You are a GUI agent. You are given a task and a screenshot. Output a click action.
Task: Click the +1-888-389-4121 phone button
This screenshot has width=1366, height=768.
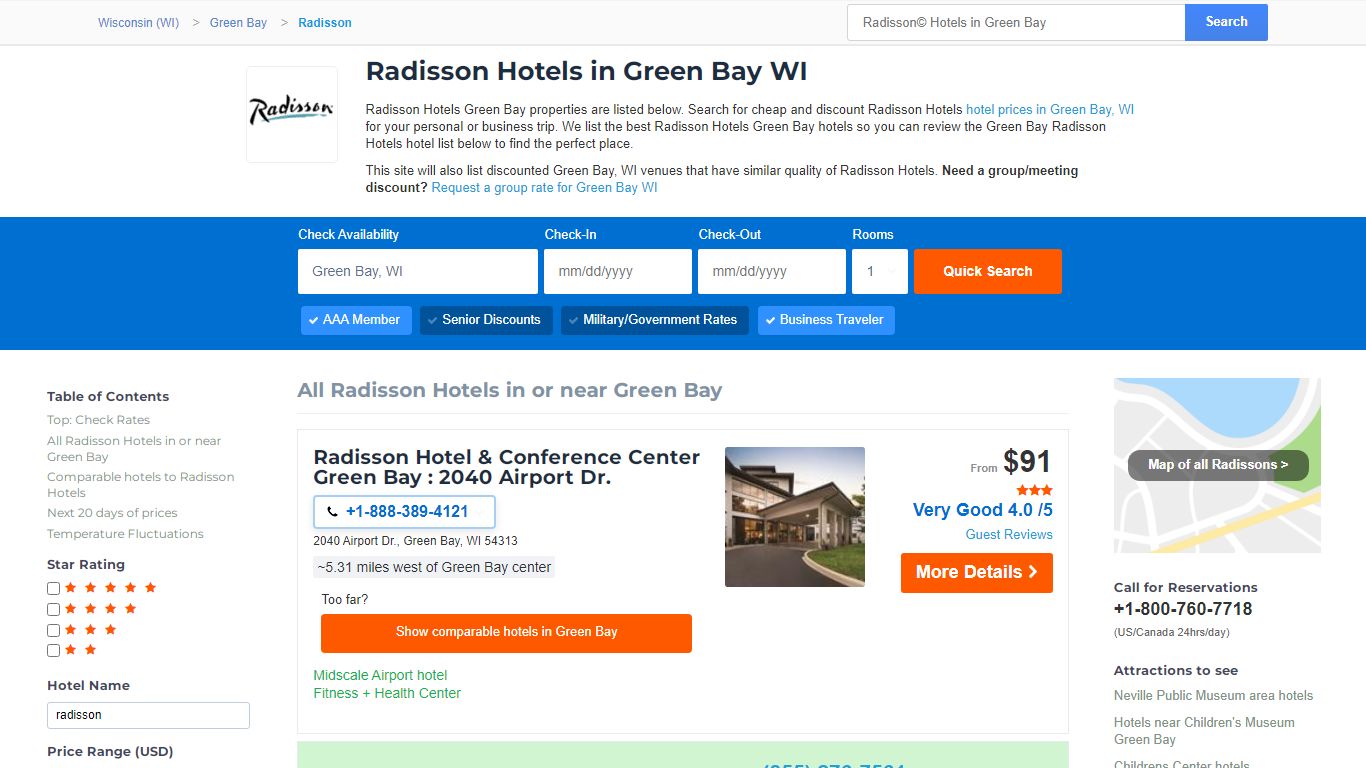pos(404,512)
